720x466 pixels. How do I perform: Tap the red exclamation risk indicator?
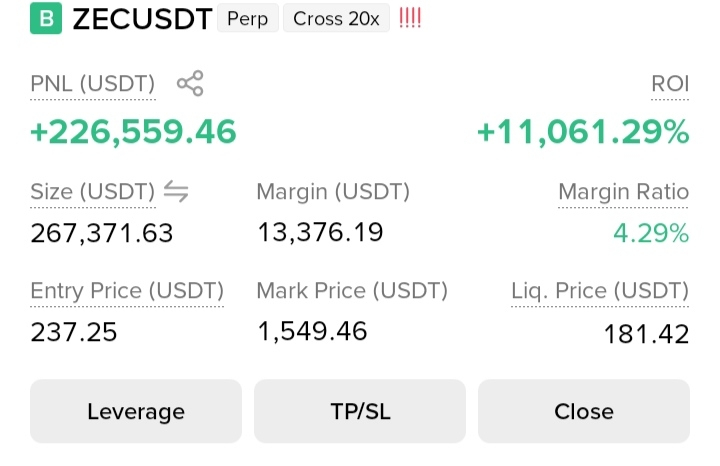(x=410, y=18)
